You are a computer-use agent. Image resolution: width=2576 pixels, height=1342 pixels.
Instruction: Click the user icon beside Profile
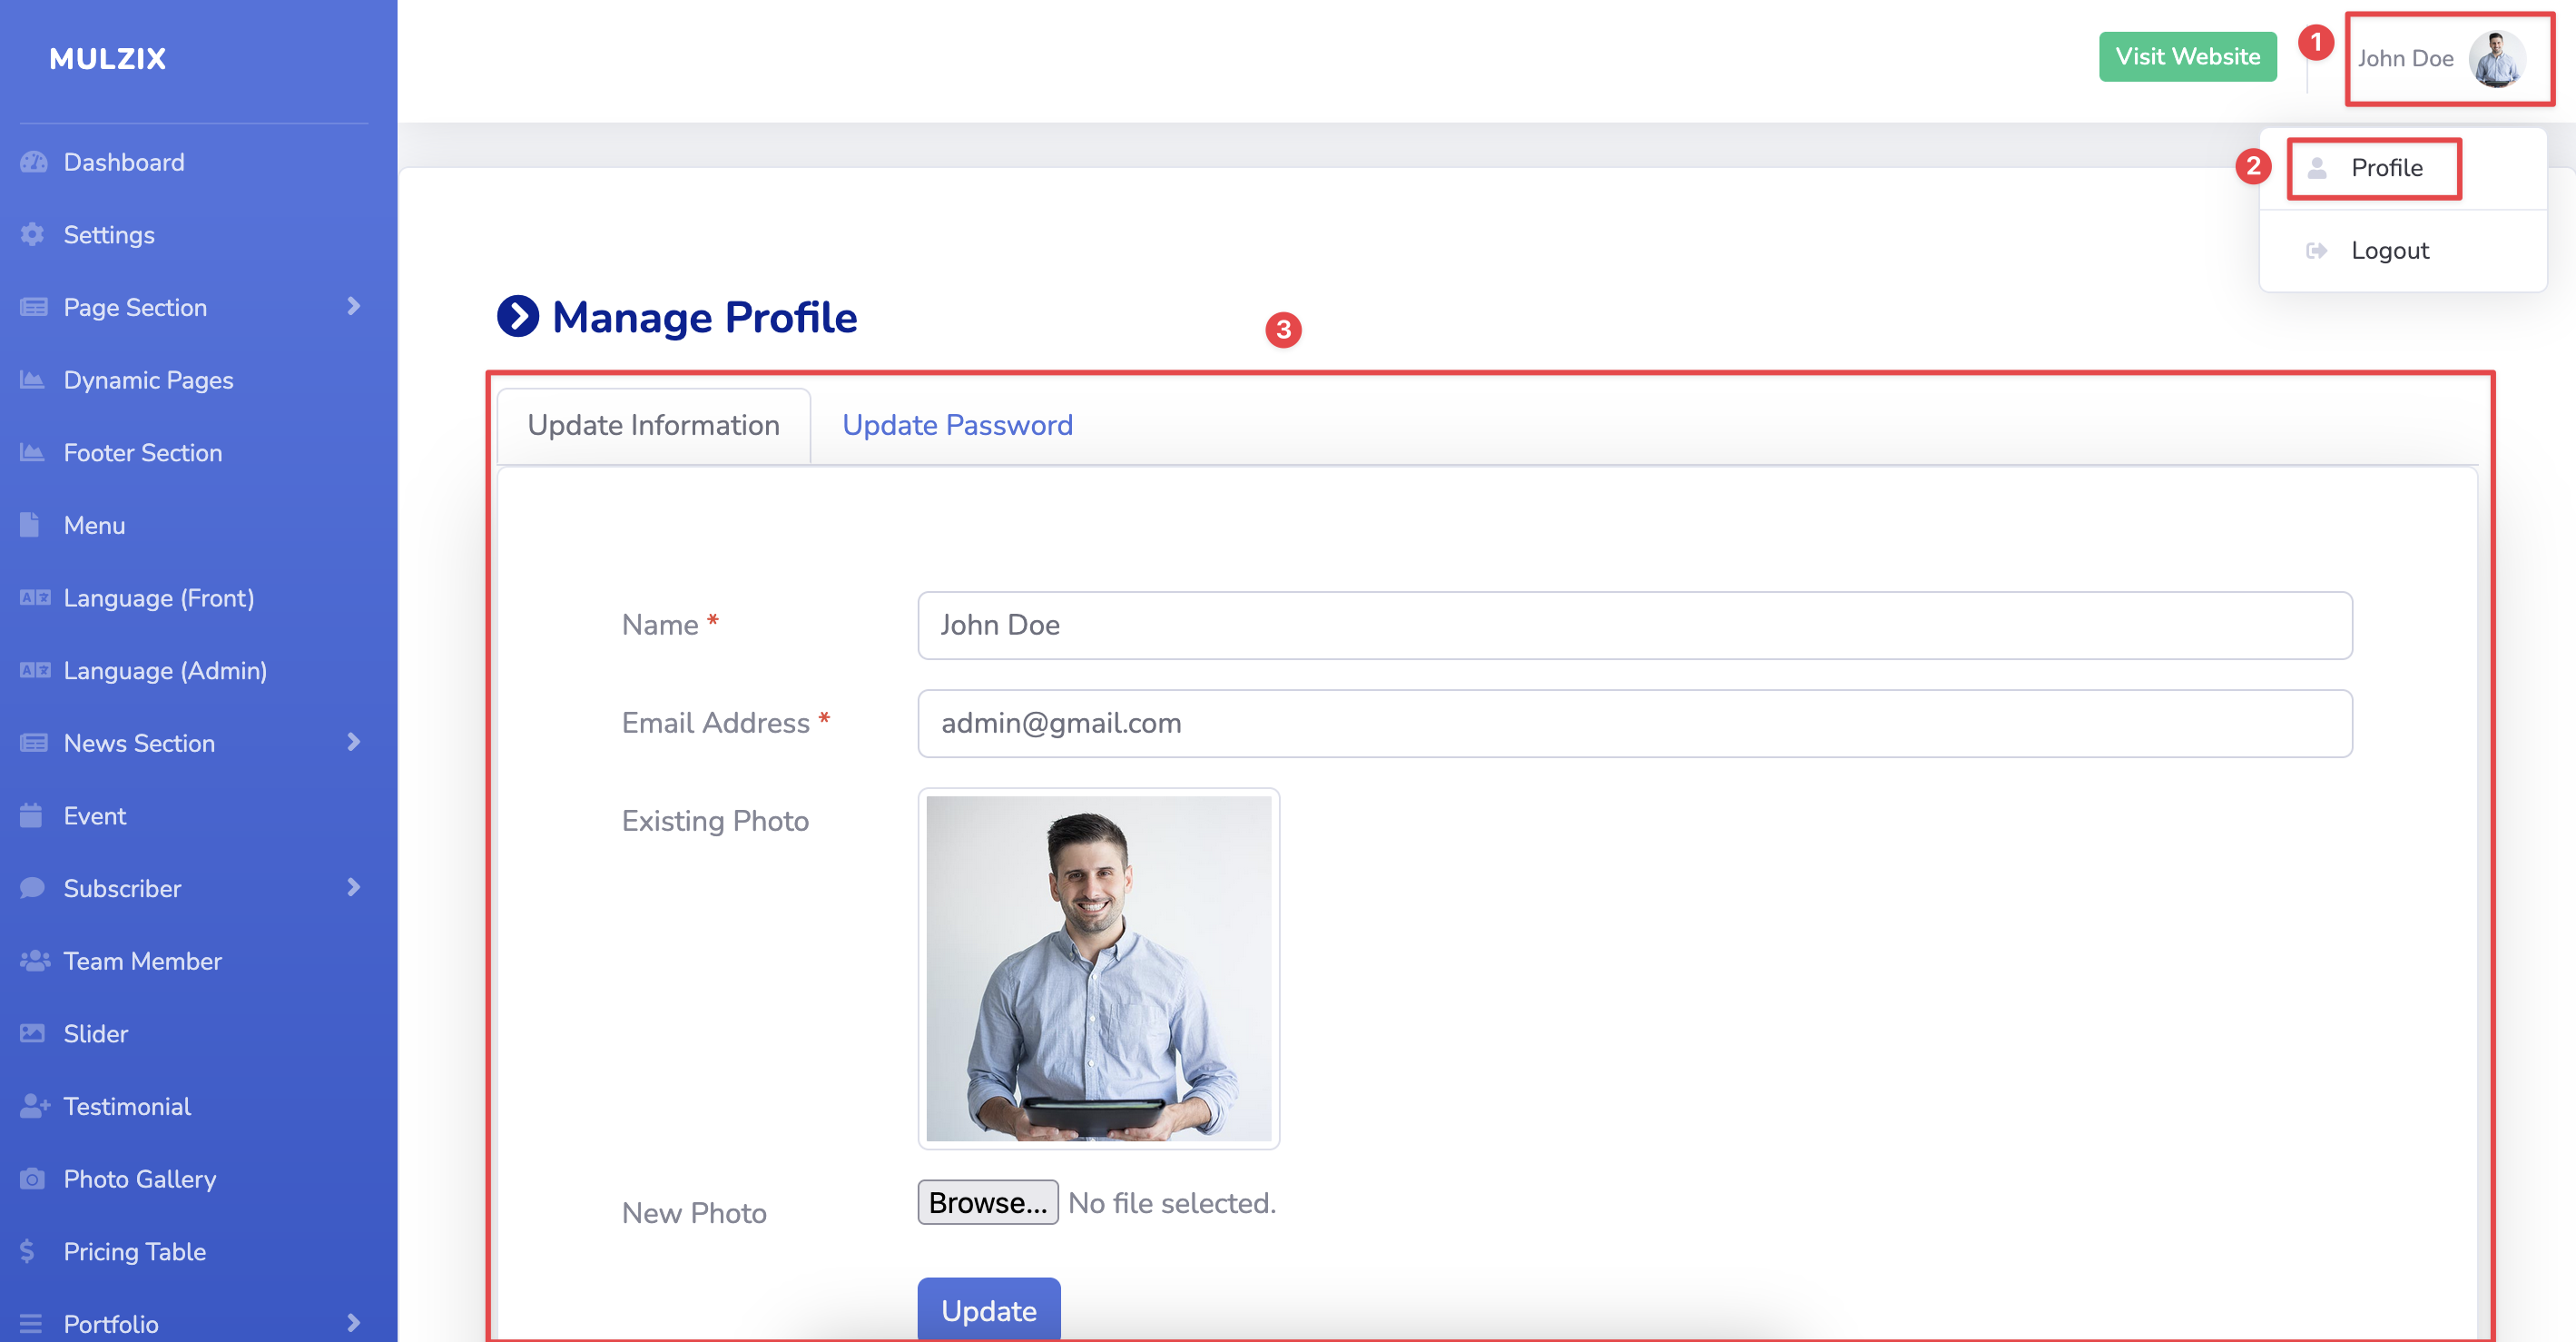point(2316,168)
